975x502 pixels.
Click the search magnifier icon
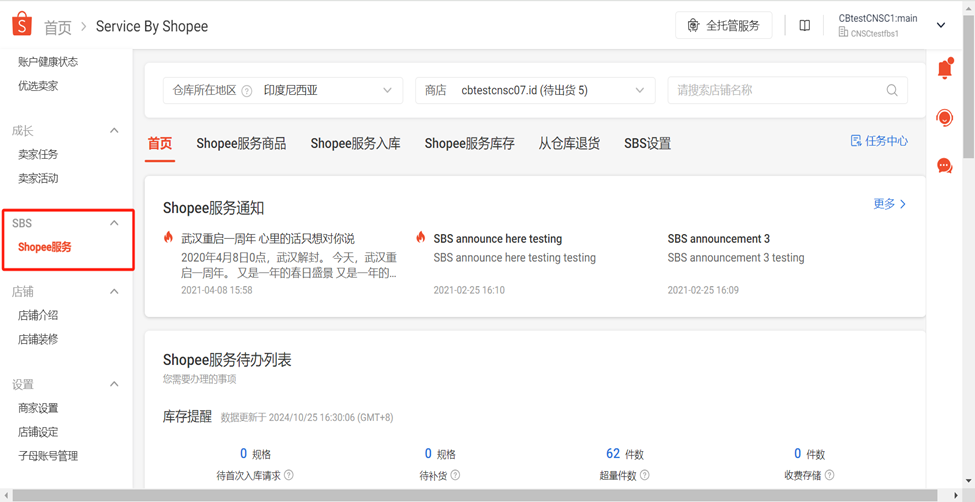(891, 90)
